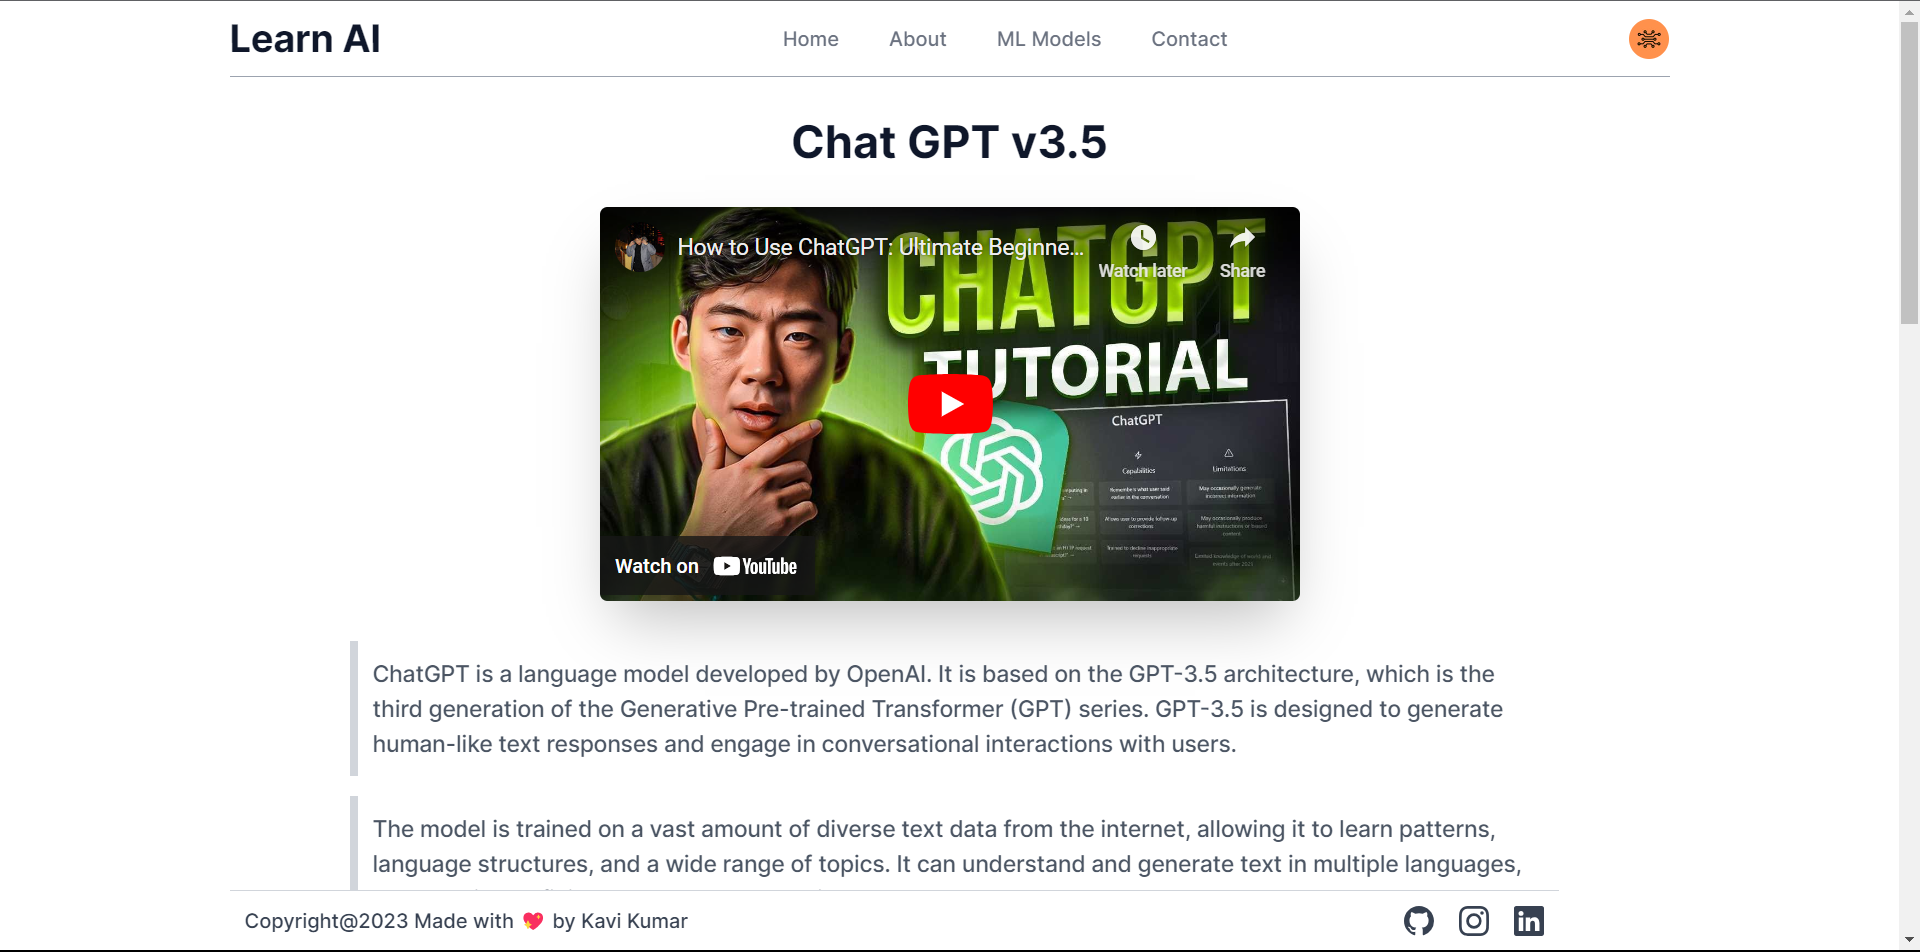
Task: Open the About menu item
Action: click(x=917, y=39)
